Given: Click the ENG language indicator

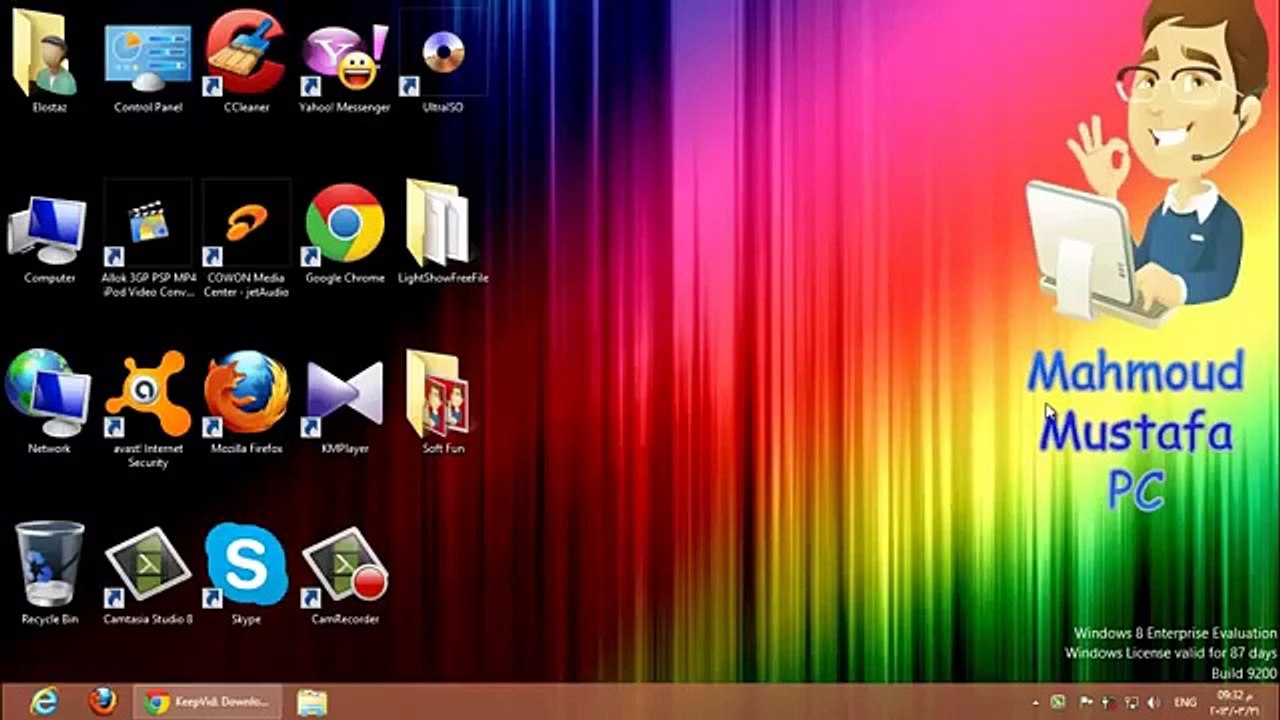Looking at the screenshot, I should (x=1186, y=703).
